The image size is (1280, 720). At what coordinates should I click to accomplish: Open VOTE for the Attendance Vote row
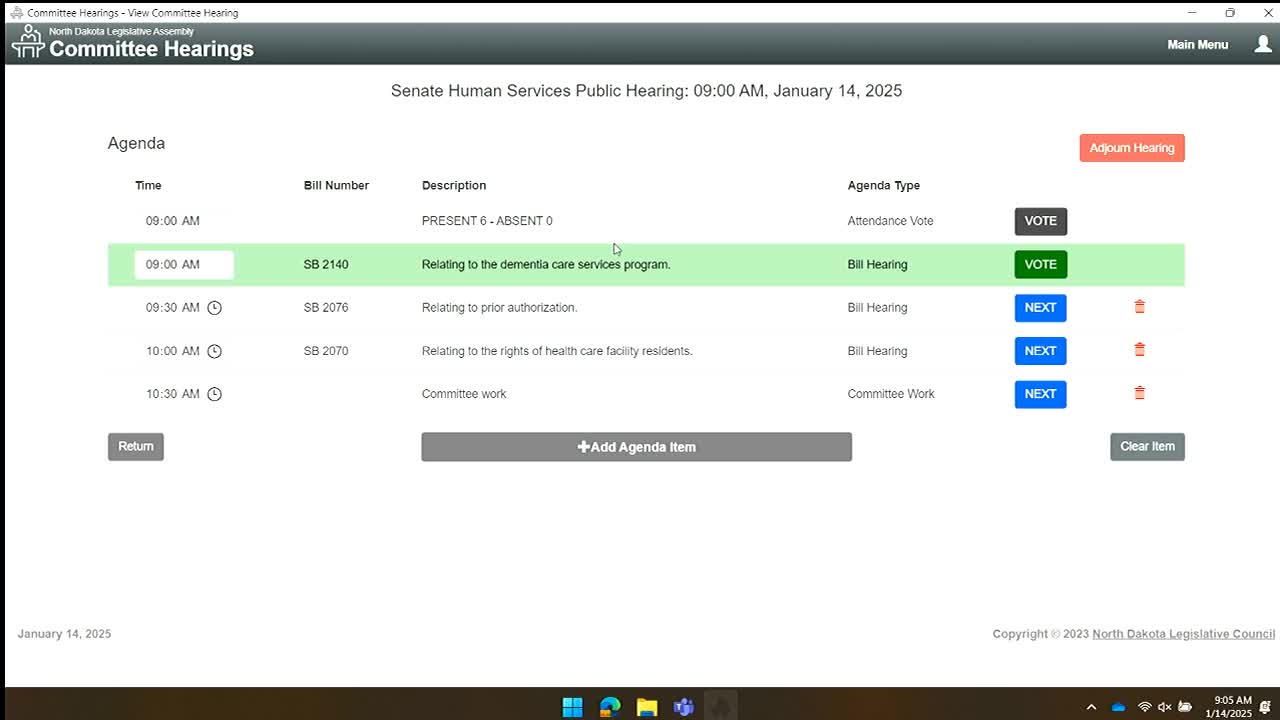1041,221
